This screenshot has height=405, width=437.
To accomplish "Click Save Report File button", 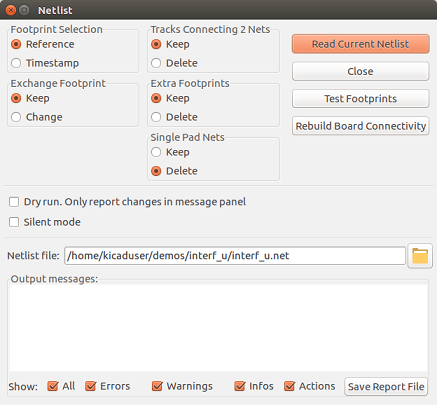I will (x=386, y=387).
